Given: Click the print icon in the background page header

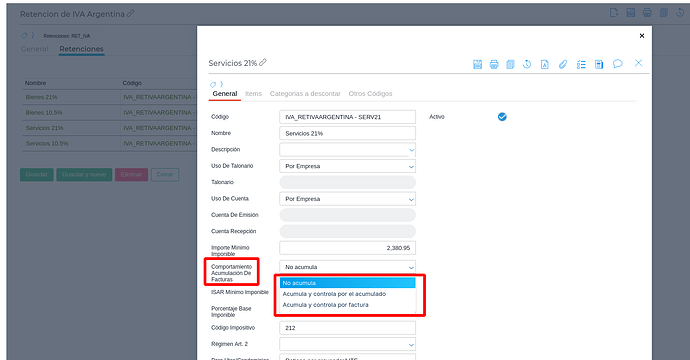Looking at the screenshot, I should point(647,13).
